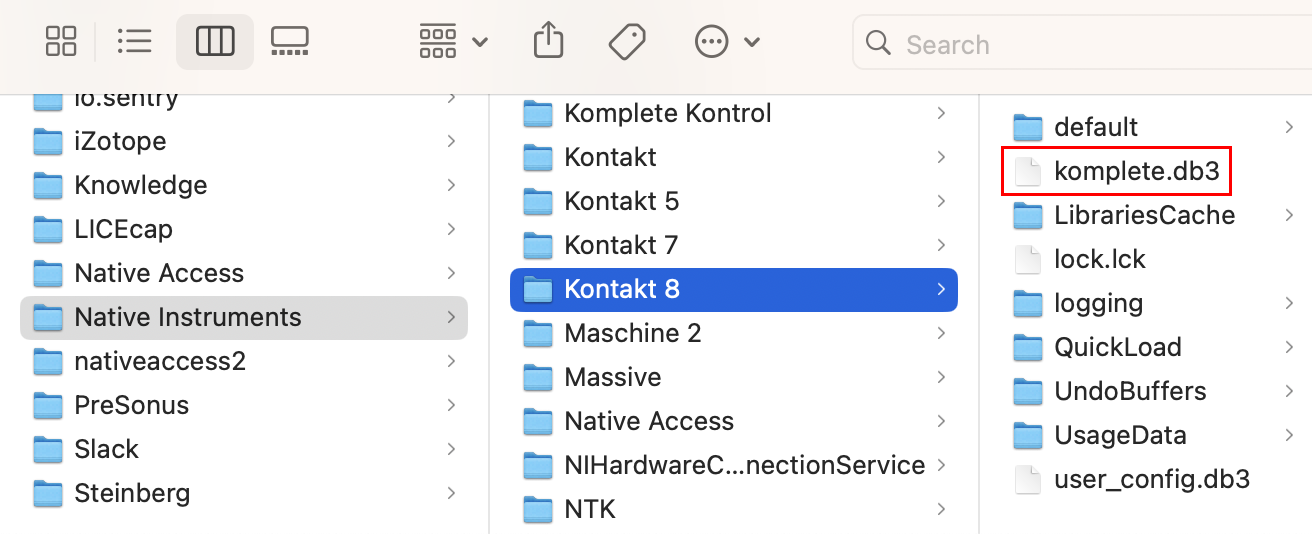The height and width of the screenshot is (534, 1312).
Task: Switch to gallery view
Action: click(289, 41)
